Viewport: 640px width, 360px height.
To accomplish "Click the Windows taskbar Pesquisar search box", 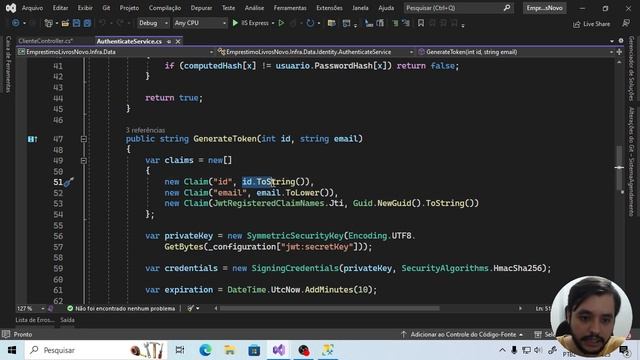I will point(96,350).
